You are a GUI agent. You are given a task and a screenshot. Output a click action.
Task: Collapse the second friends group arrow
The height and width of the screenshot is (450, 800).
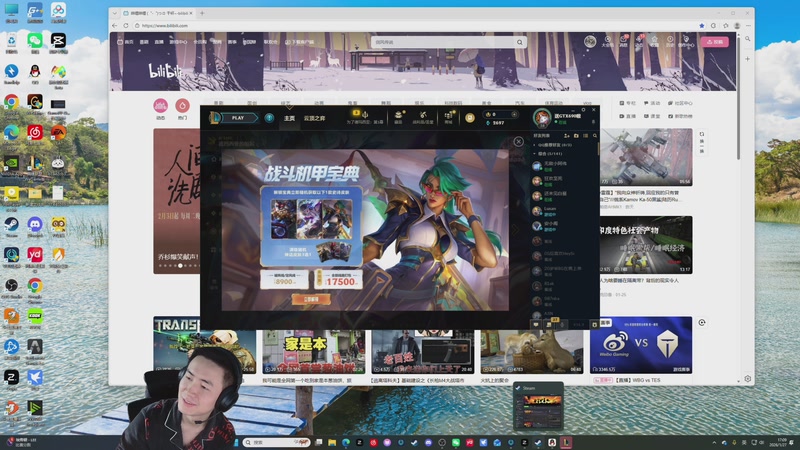(535, 154)
